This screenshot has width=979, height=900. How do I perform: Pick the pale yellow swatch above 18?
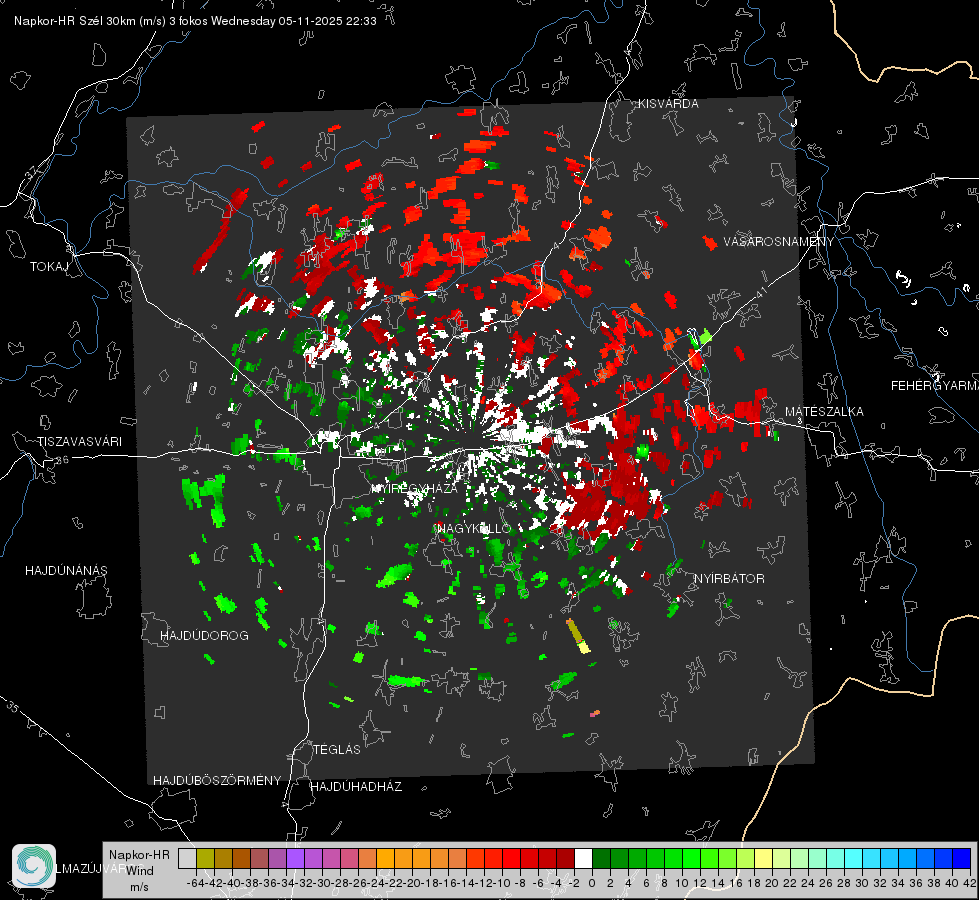pos(763,858)
